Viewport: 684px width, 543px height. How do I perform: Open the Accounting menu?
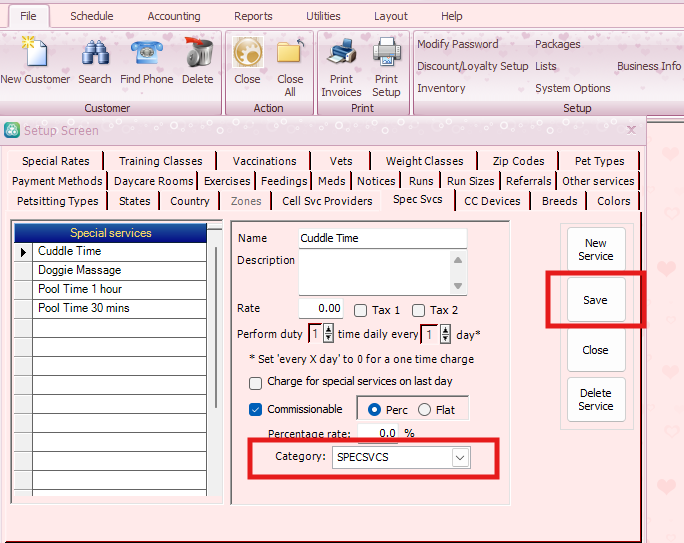(x=174, y=16)
